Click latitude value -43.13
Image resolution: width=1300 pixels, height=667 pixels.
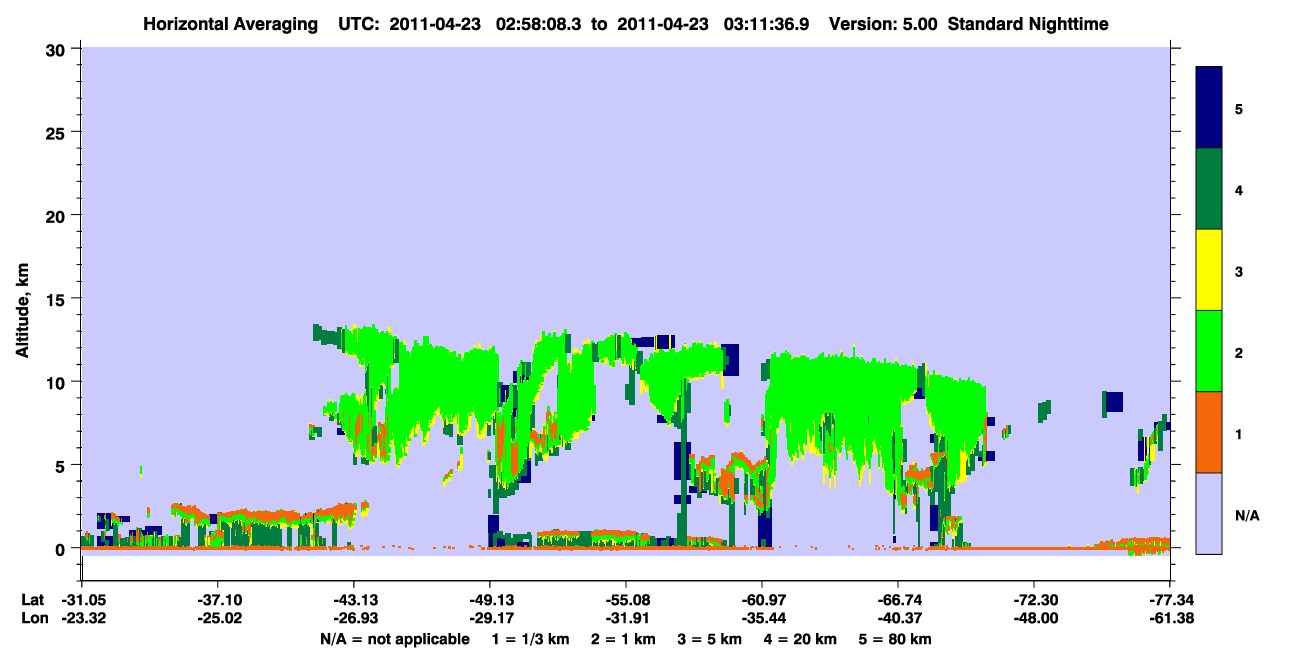[x=353, y=599]
